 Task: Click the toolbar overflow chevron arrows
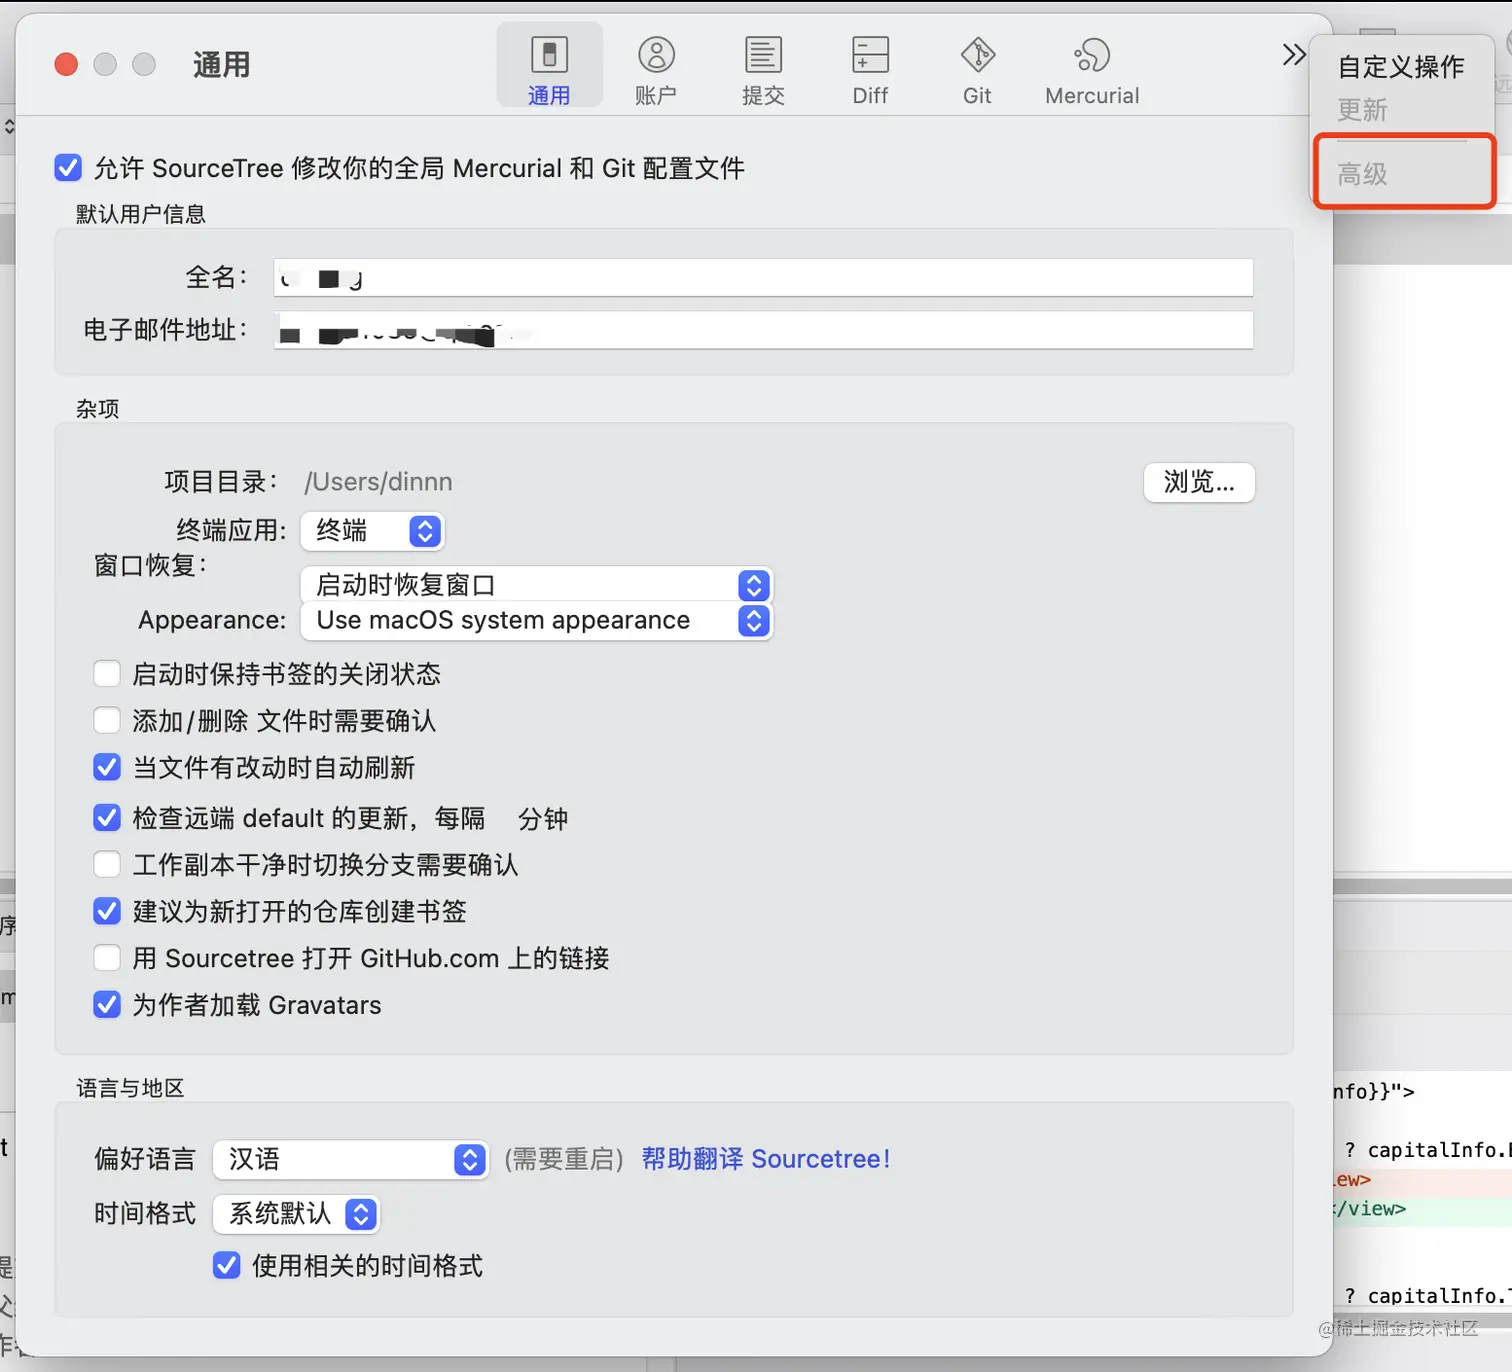click(x=1293, y=54)
